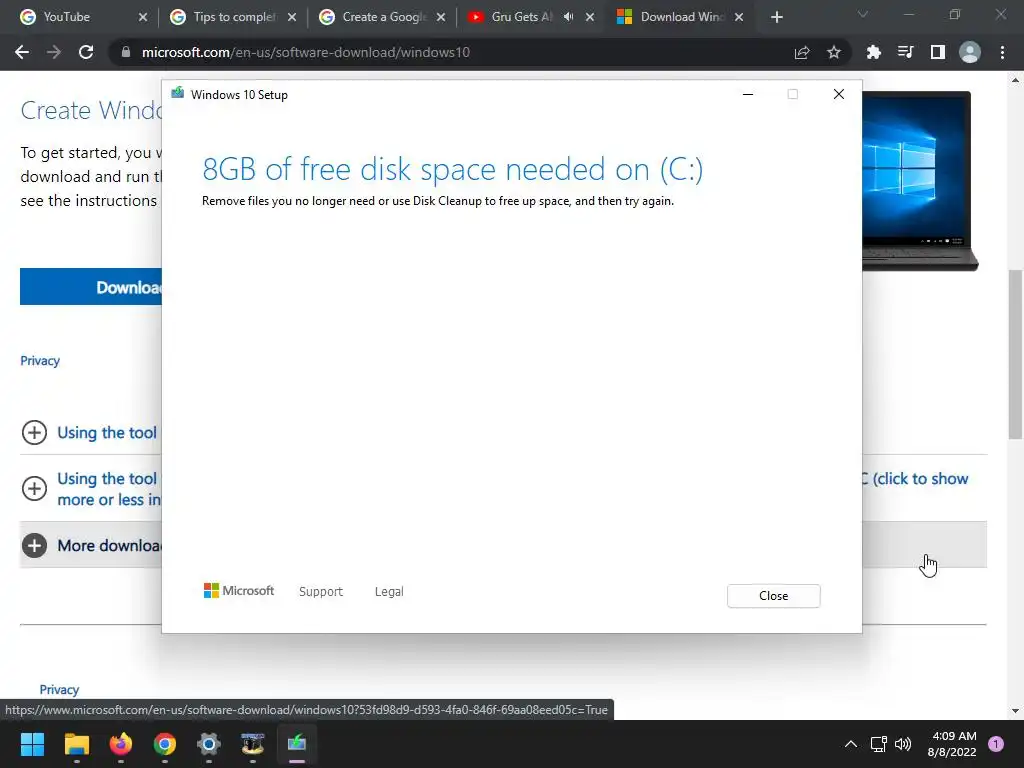Open the Extensions puzzle icon

pos(873,52)
